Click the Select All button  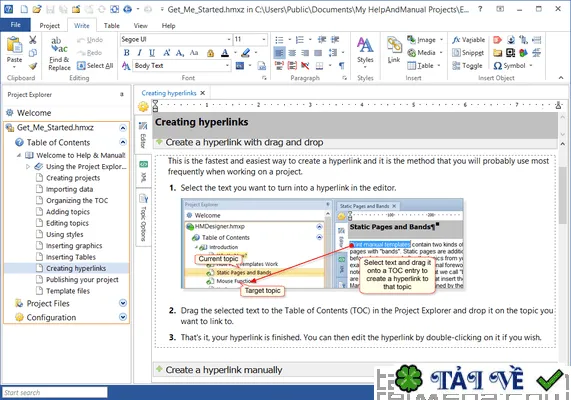[x=95, y=66]
